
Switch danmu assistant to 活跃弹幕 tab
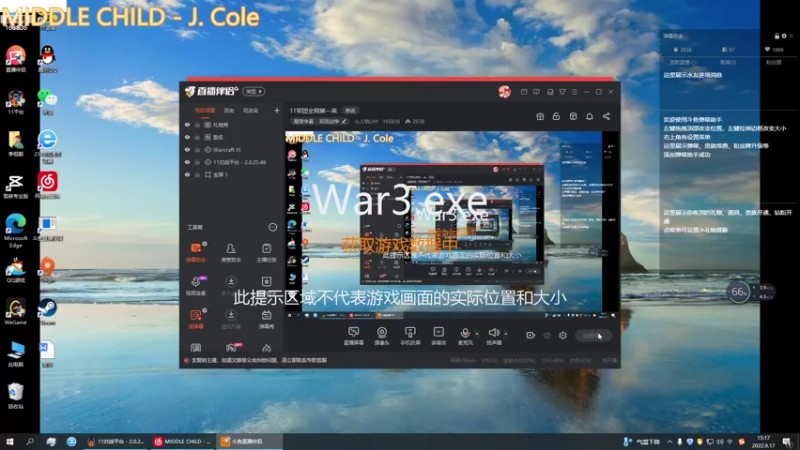click(x=683, y=62)
